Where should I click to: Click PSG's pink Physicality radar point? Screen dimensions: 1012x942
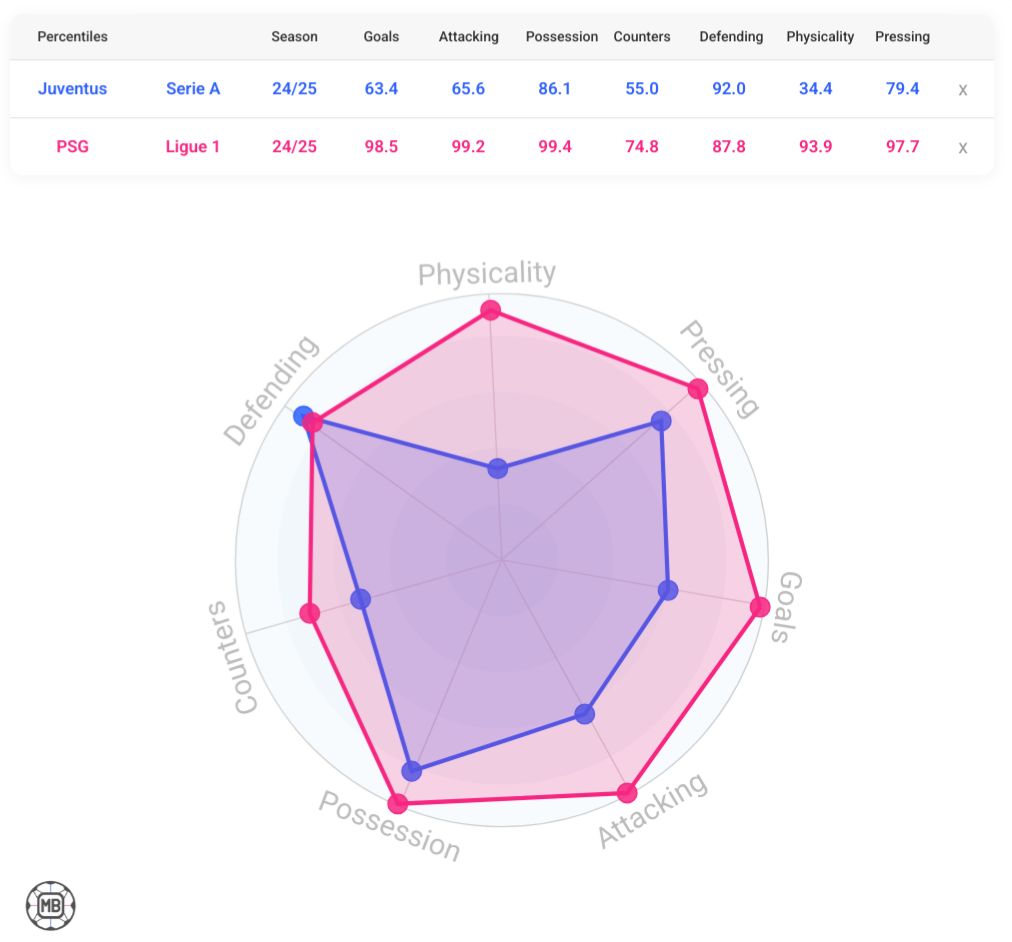pyautogui.click(x=491, y=310)
